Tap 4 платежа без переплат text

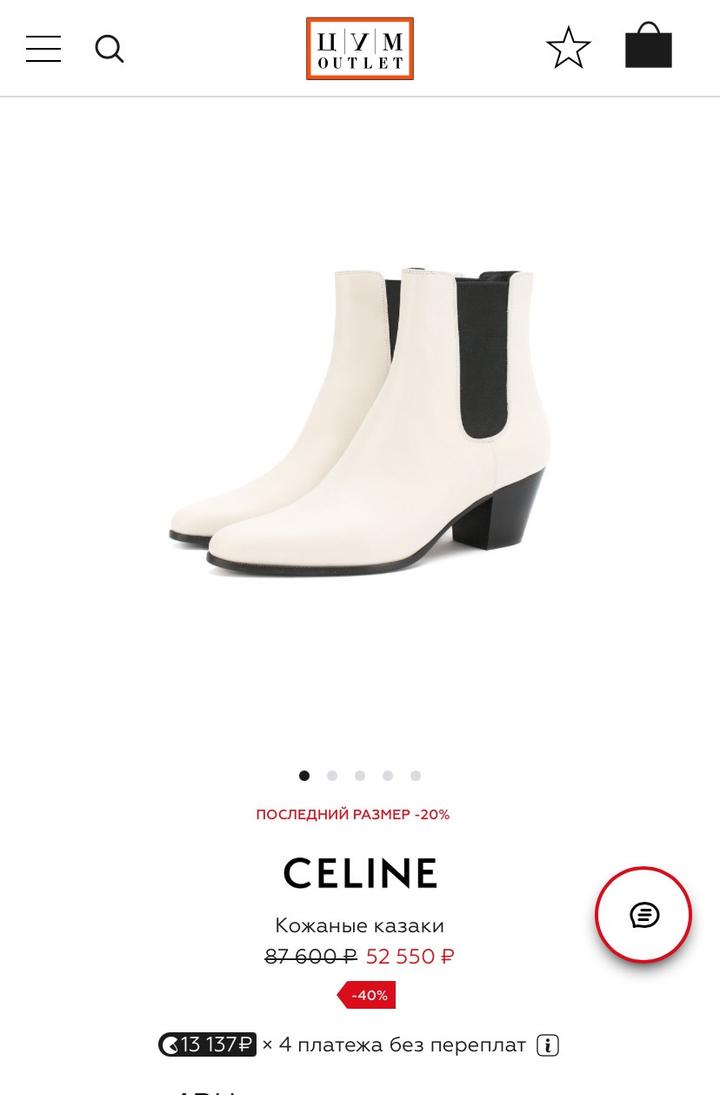402,1045
